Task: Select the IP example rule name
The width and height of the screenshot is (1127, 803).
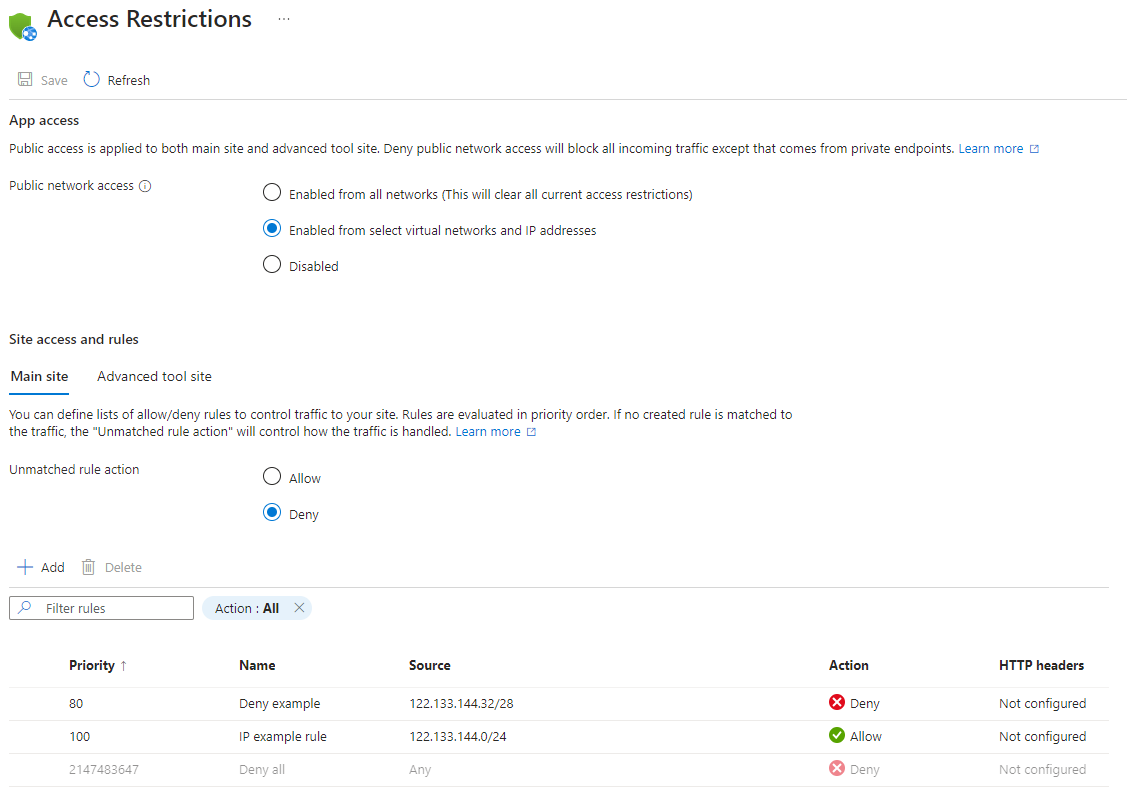Action: (282, 737)
